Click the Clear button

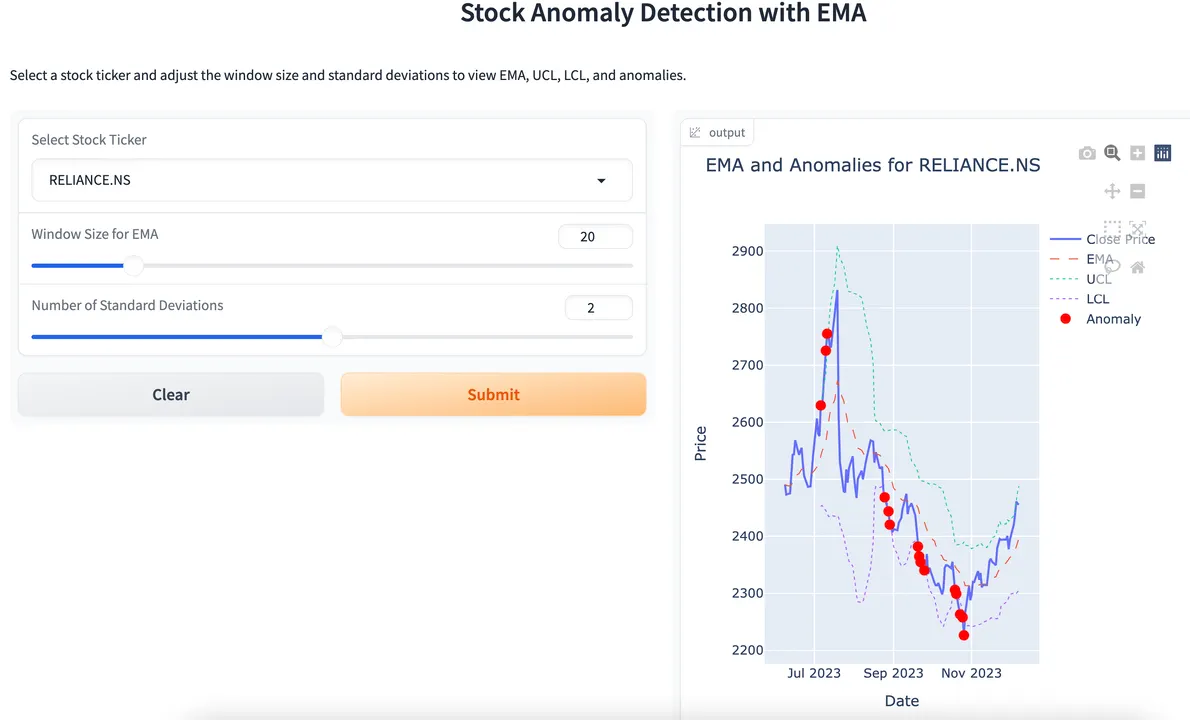(171, 395)
